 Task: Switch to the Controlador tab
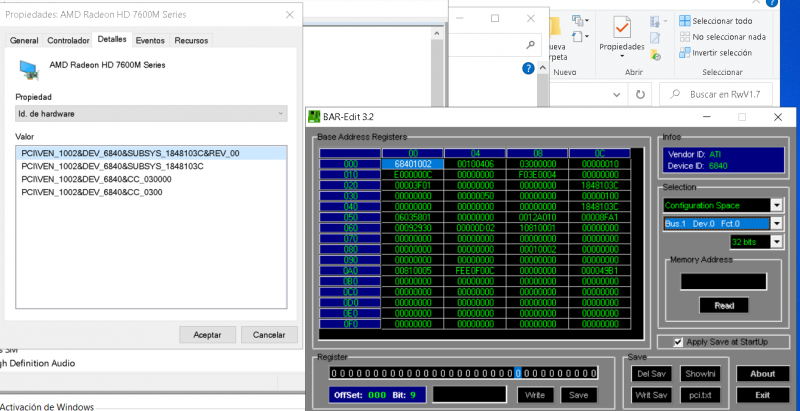(69, 40)
